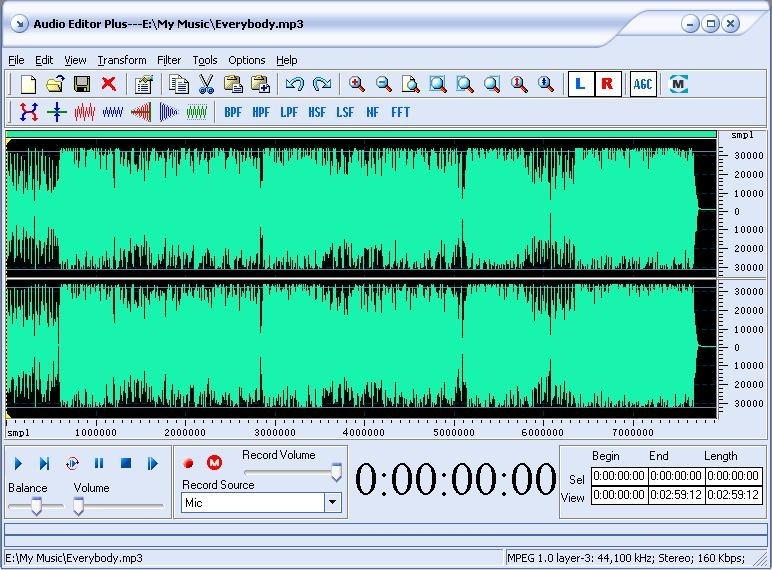772x570 pixels.
Task: Open the File menu
Action: pos(16,60)
